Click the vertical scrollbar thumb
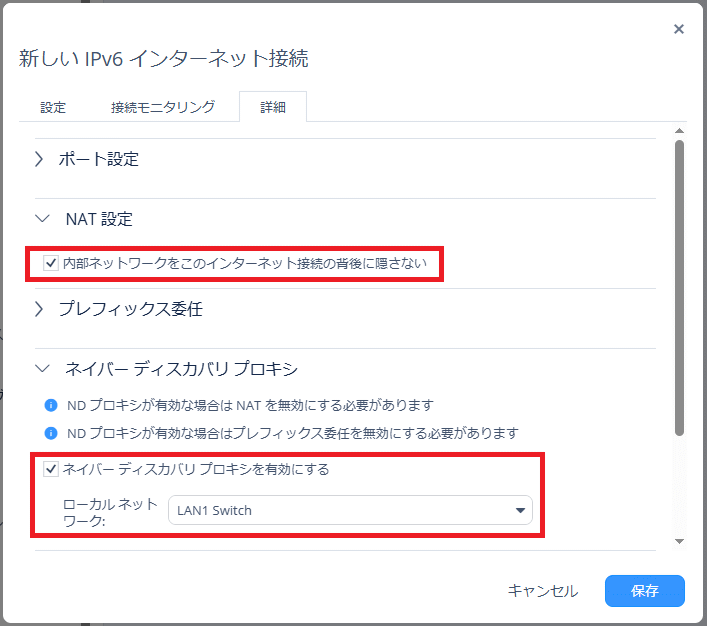This screenshot has height=626, width=707. tap(680, 285)
